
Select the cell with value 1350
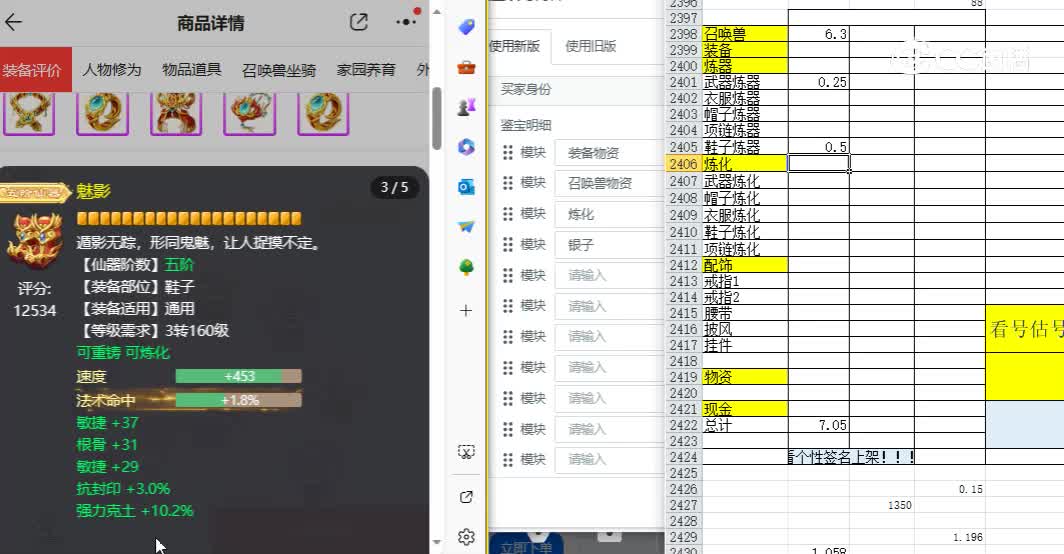click(x=882, y=505)
